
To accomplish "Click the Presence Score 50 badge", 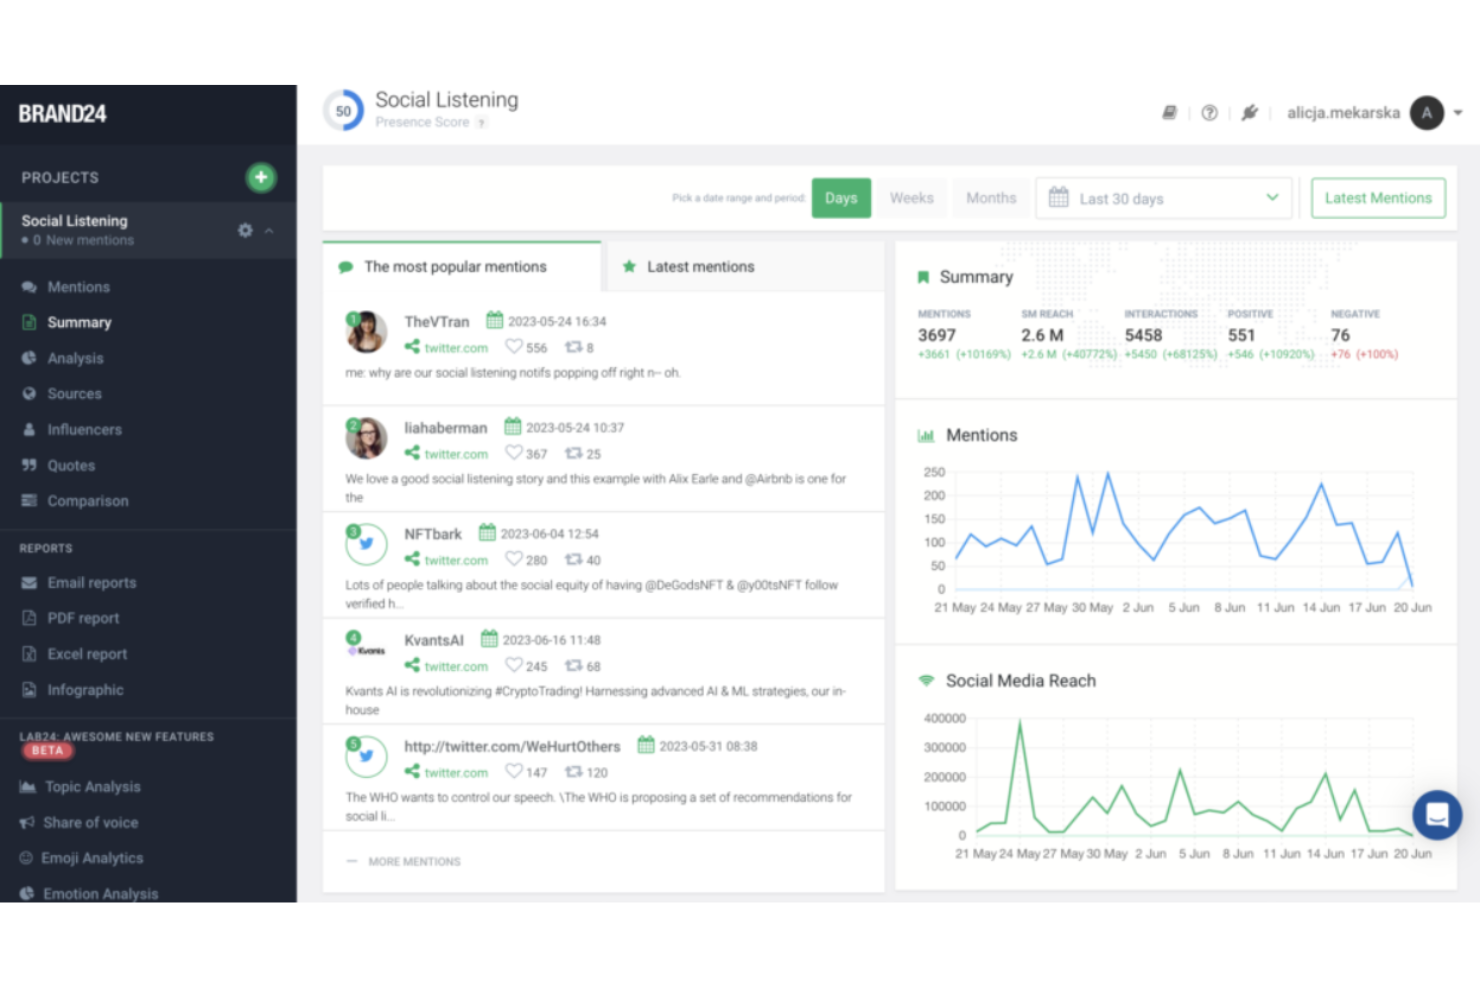I will click(x=343, y=111).
